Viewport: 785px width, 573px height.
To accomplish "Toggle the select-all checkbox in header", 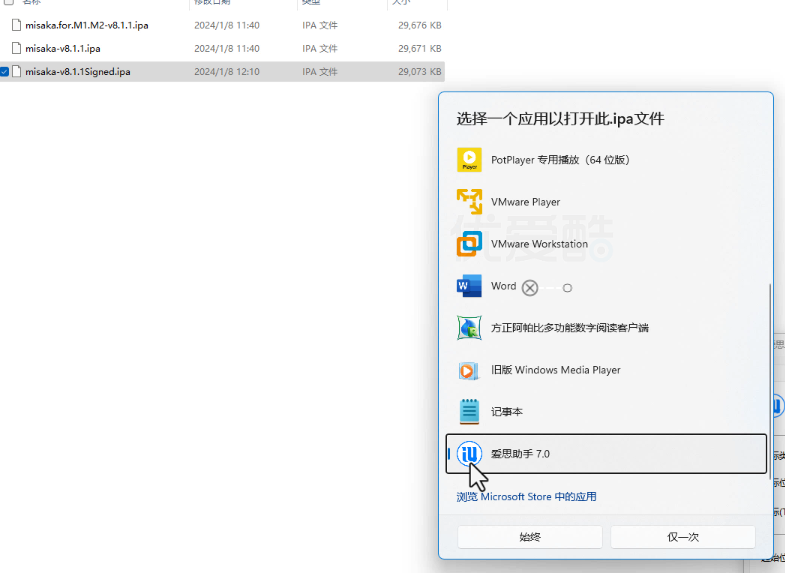I will 9,2.
